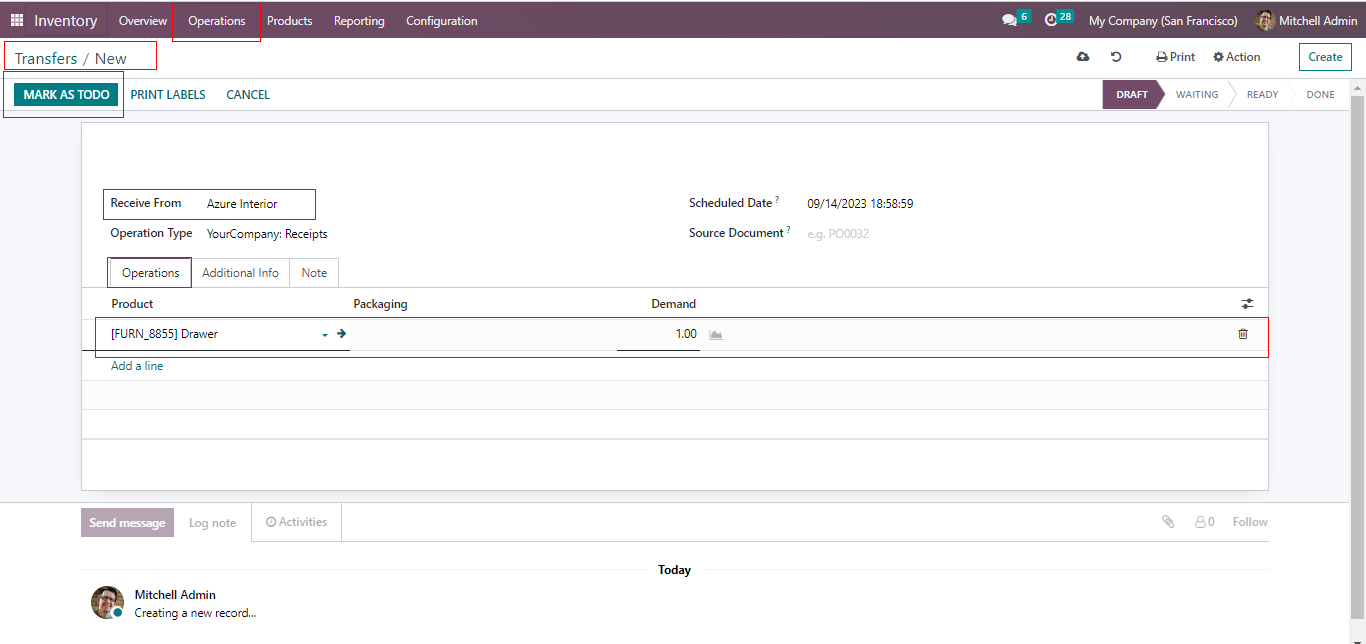Click the paperclip attachment icon

(x=1168, y=522)
